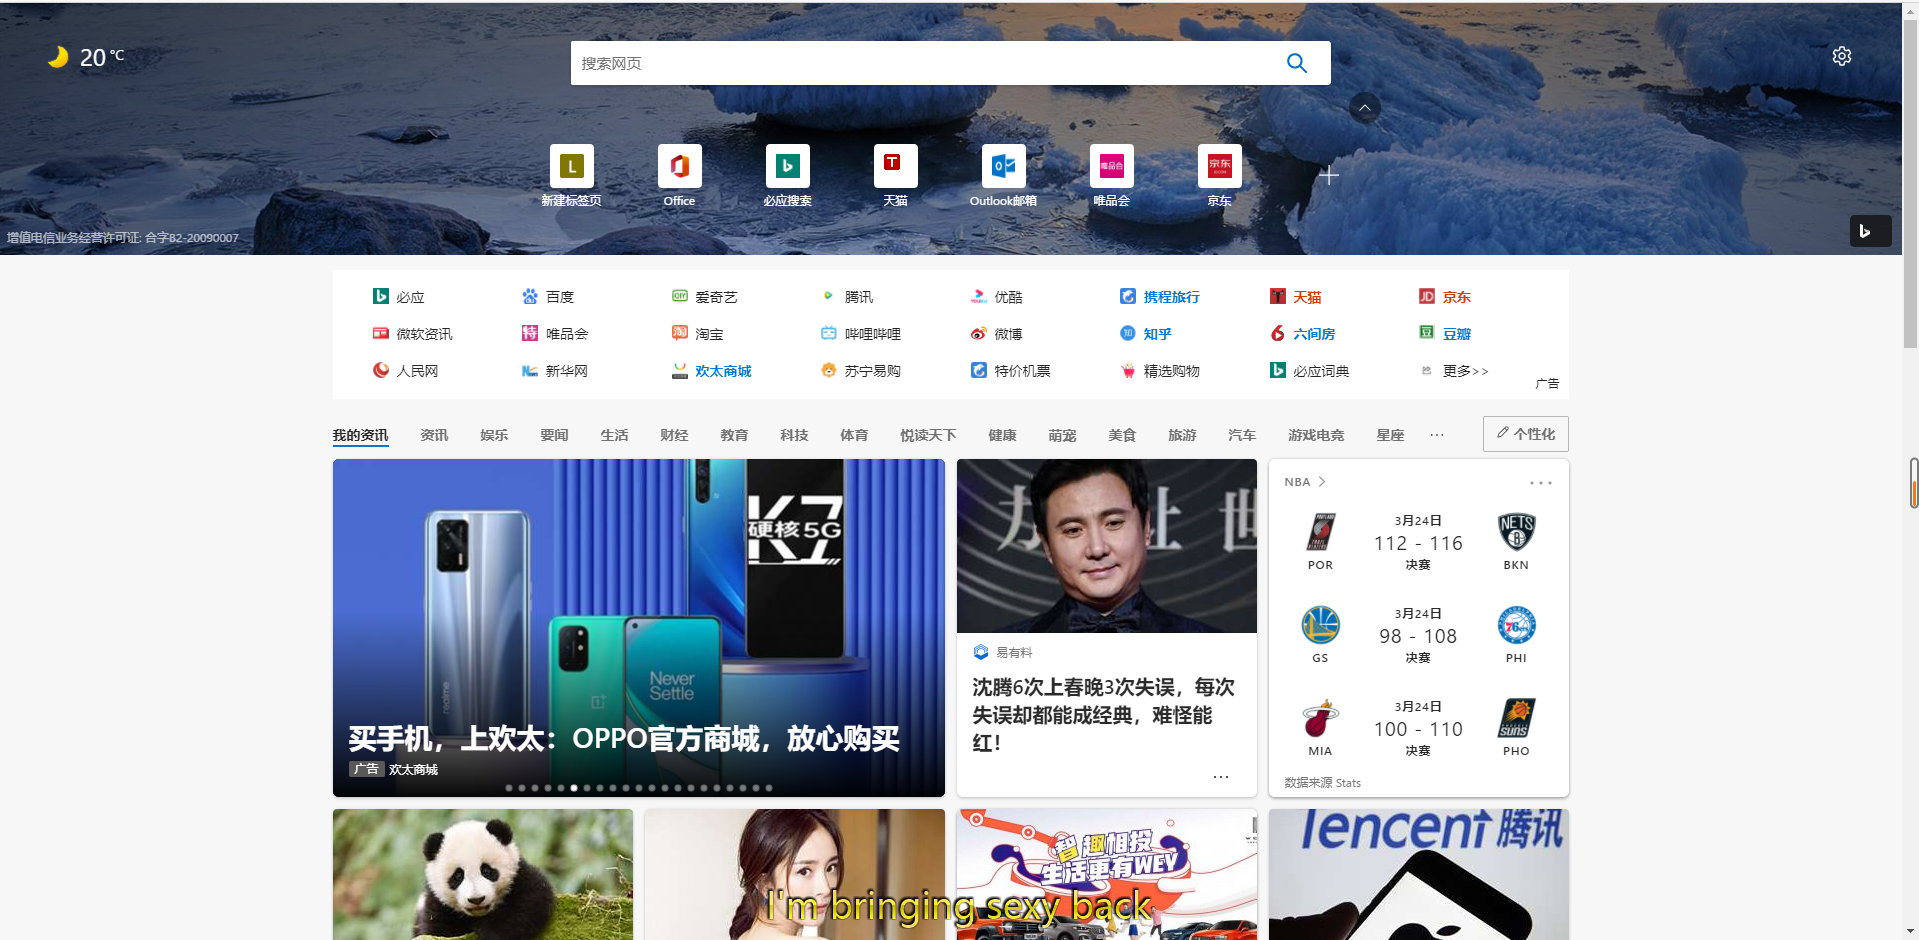Open Phoenix Suns team logo
Screen dimensions: 1919x940
click(x=1516, y=719)
